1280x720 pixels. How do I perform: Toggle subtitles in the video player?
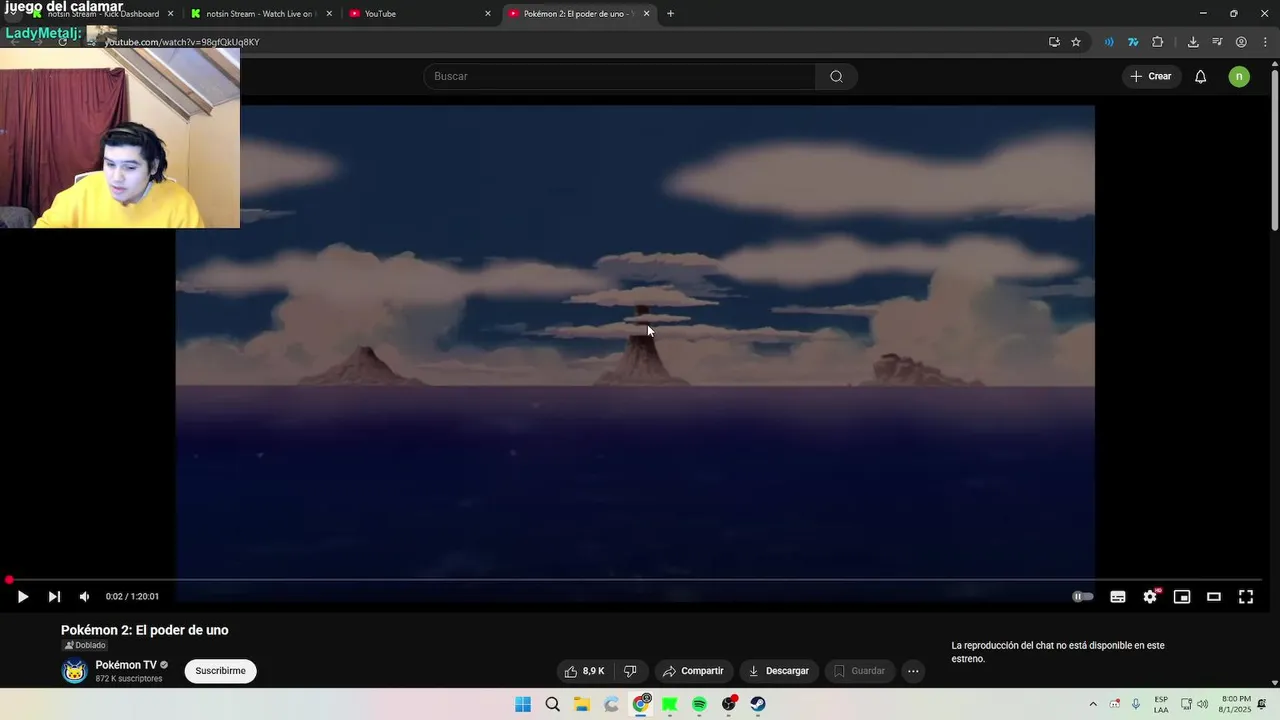pos(1118,597)
